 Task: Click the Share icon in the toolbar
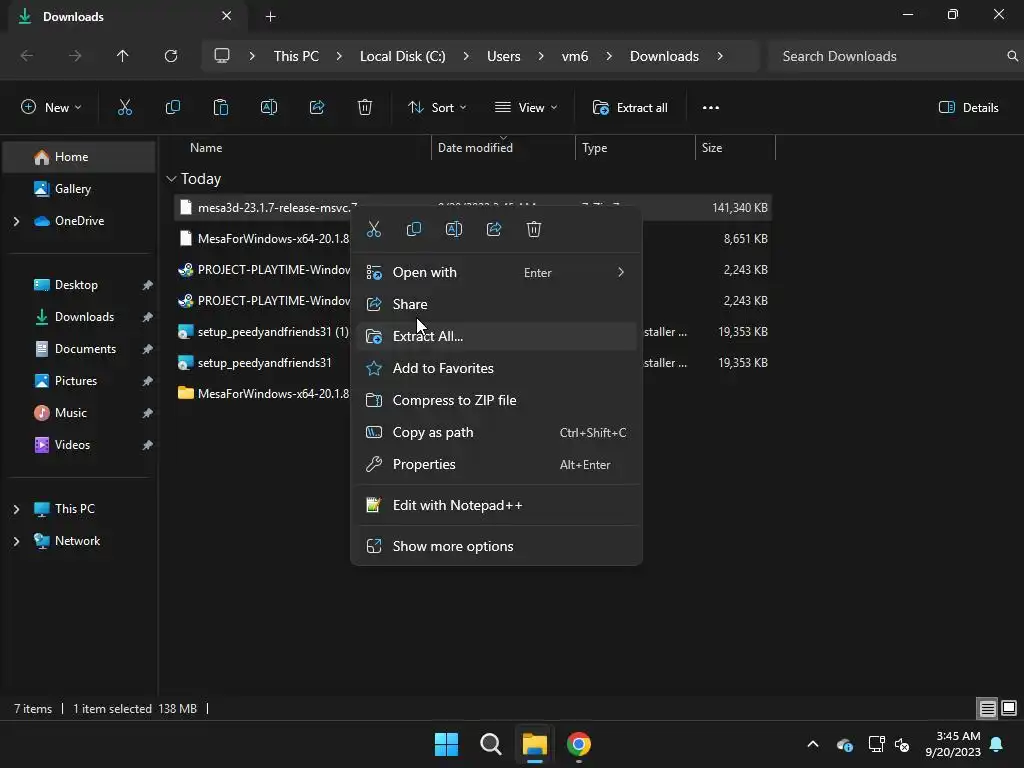(x=317, y=108)
